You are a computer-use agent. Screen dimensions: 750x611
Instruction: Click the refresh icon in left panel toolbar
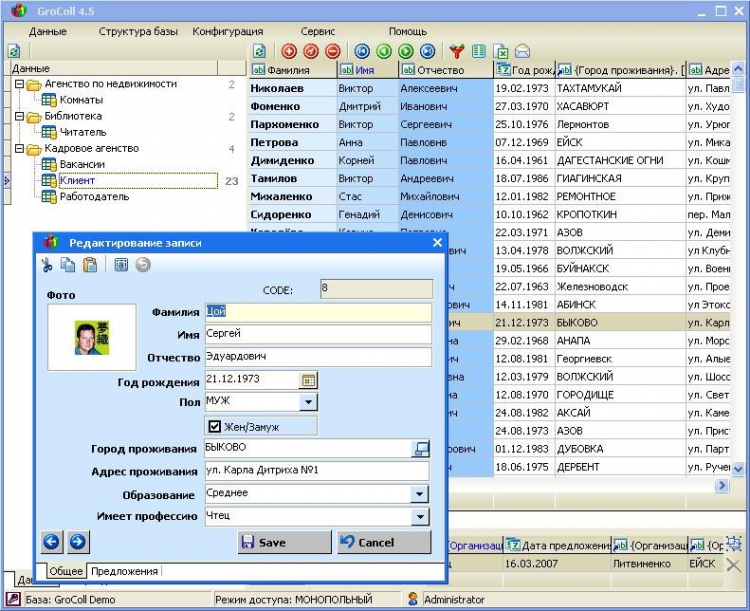click(x=14, y=51)
